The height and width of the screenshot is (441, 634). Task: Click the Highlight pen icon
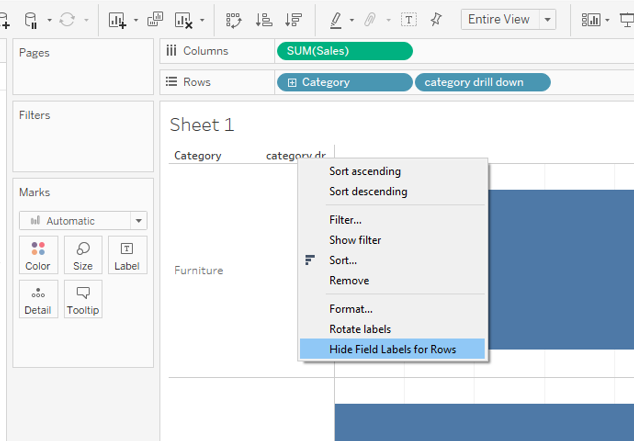tap(336, 20)
